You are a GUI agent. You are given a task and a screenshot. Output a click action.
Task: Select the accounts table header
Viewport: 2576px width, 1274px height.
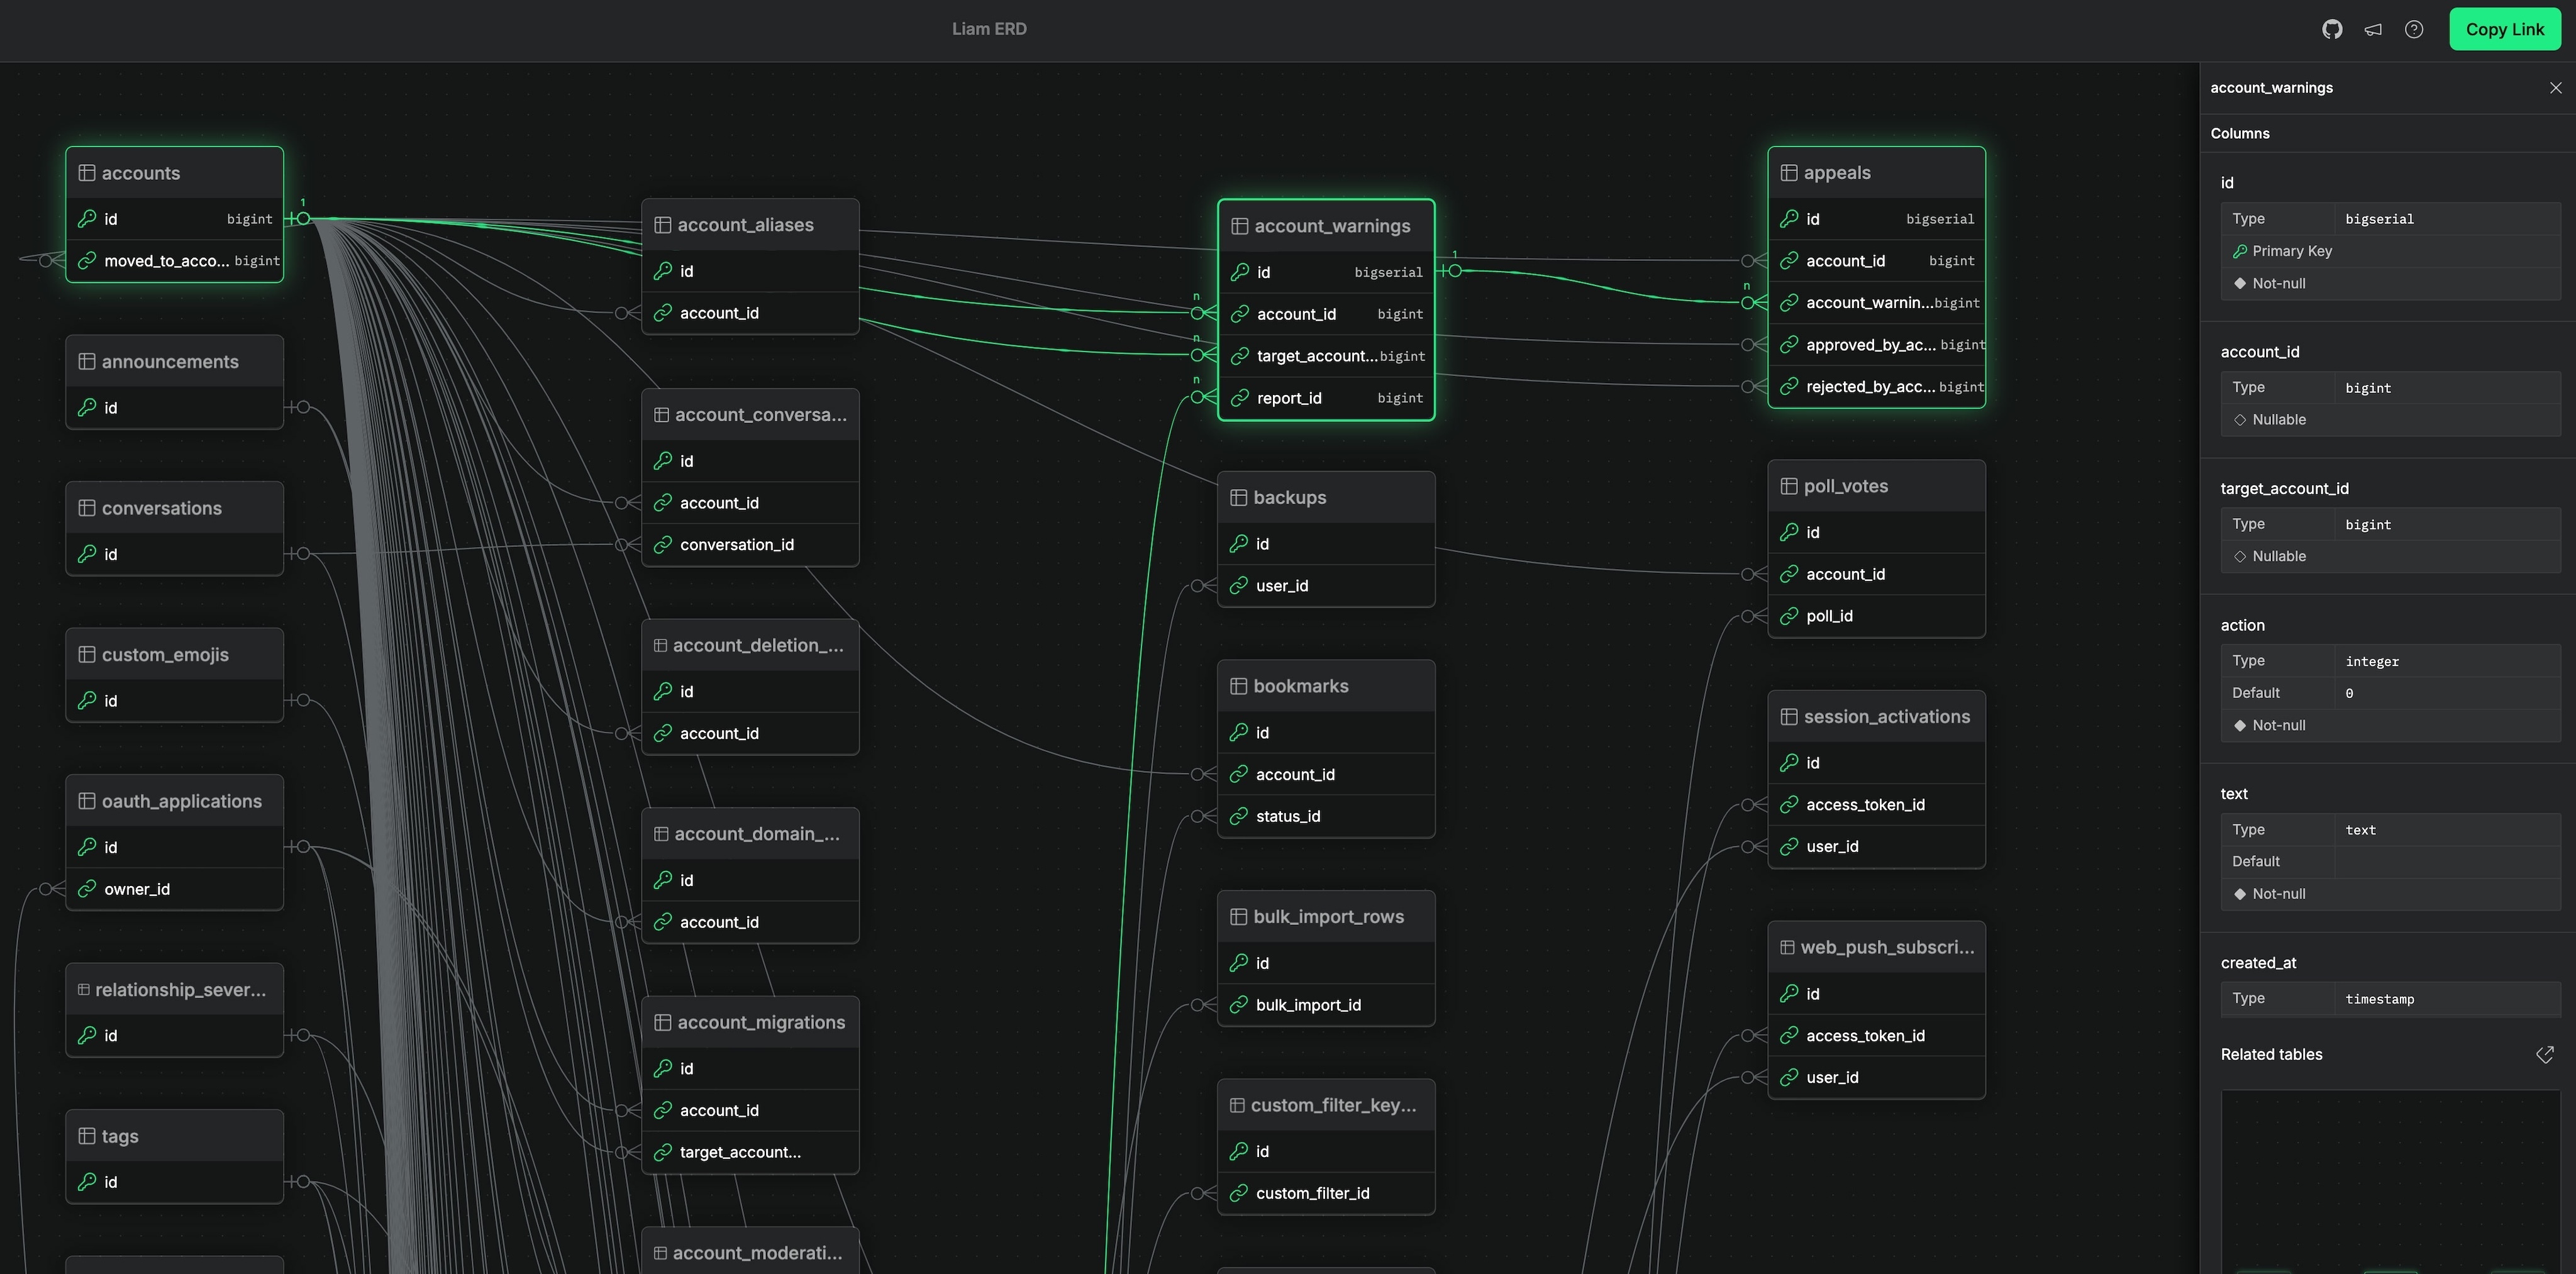175,173
